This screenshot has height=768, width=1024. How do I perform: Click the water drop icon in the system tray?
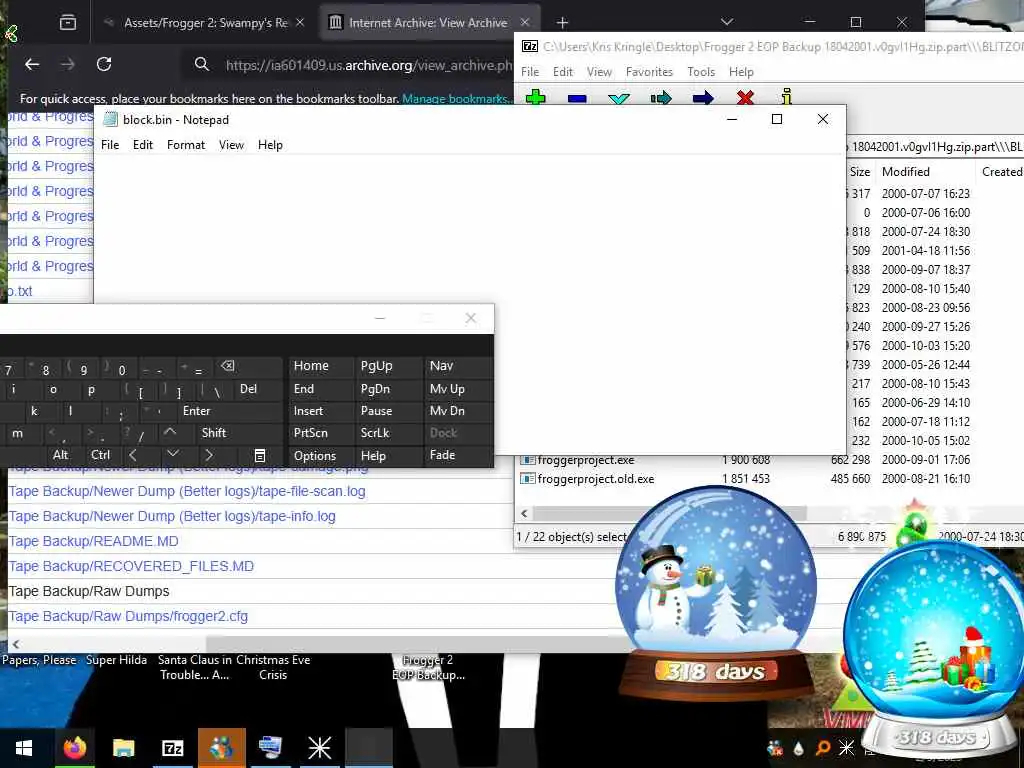799,748
